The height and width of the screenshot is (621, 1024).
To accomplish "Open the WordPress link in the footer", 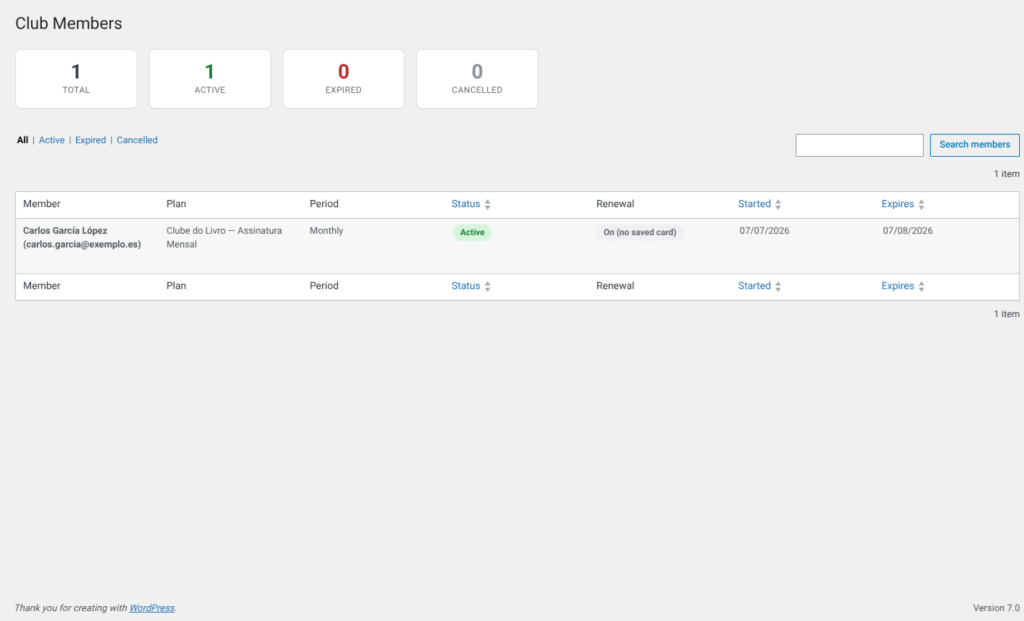I will 152,608.
